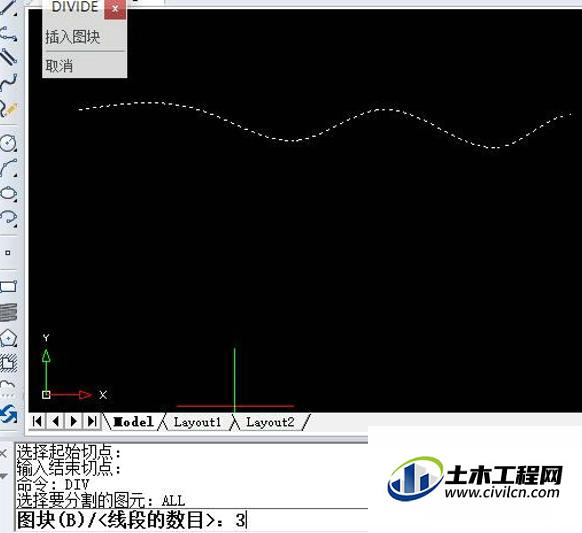Select the Polyline tool
This screenshot has height=533, width=582.
[x=8, y=33]
